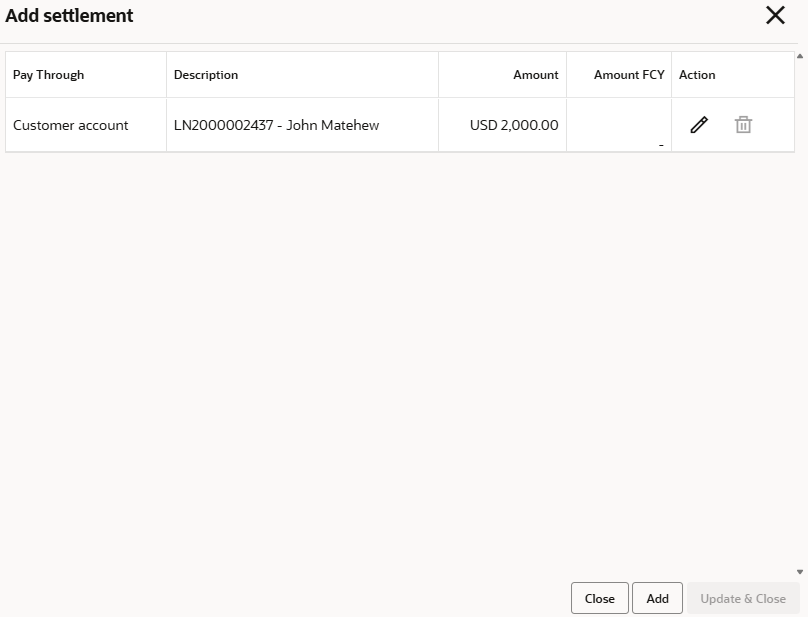Edit the Customer account settlement row
Screen dimensions: 810x618
(x=700, y=126)
